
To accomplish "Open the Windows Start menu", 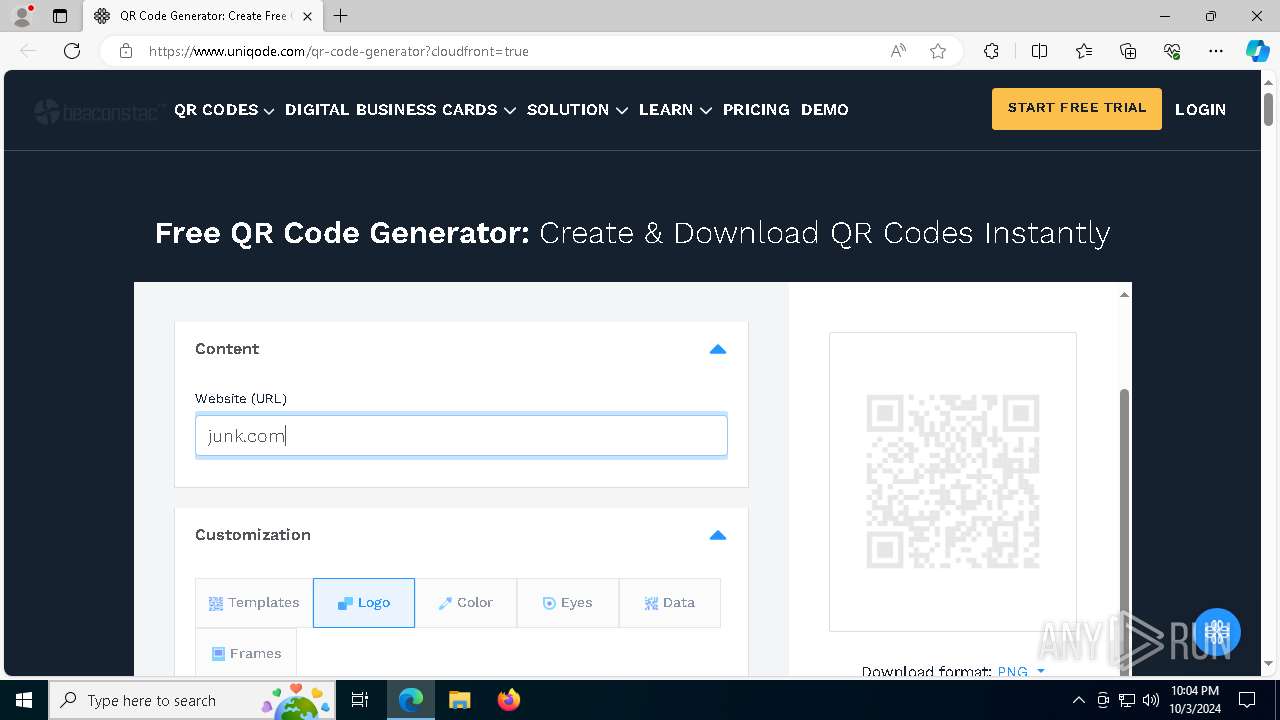I will click(x=24, y=700).
